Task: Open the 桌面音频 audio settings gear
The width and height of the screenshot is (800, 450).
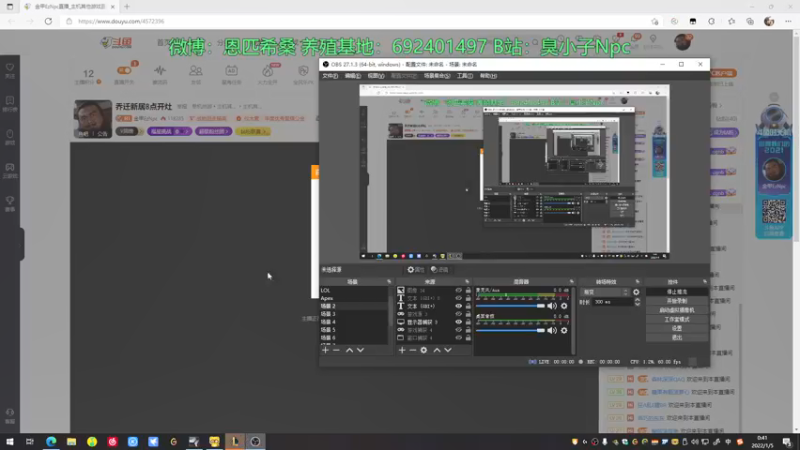Action: [564, 330]
